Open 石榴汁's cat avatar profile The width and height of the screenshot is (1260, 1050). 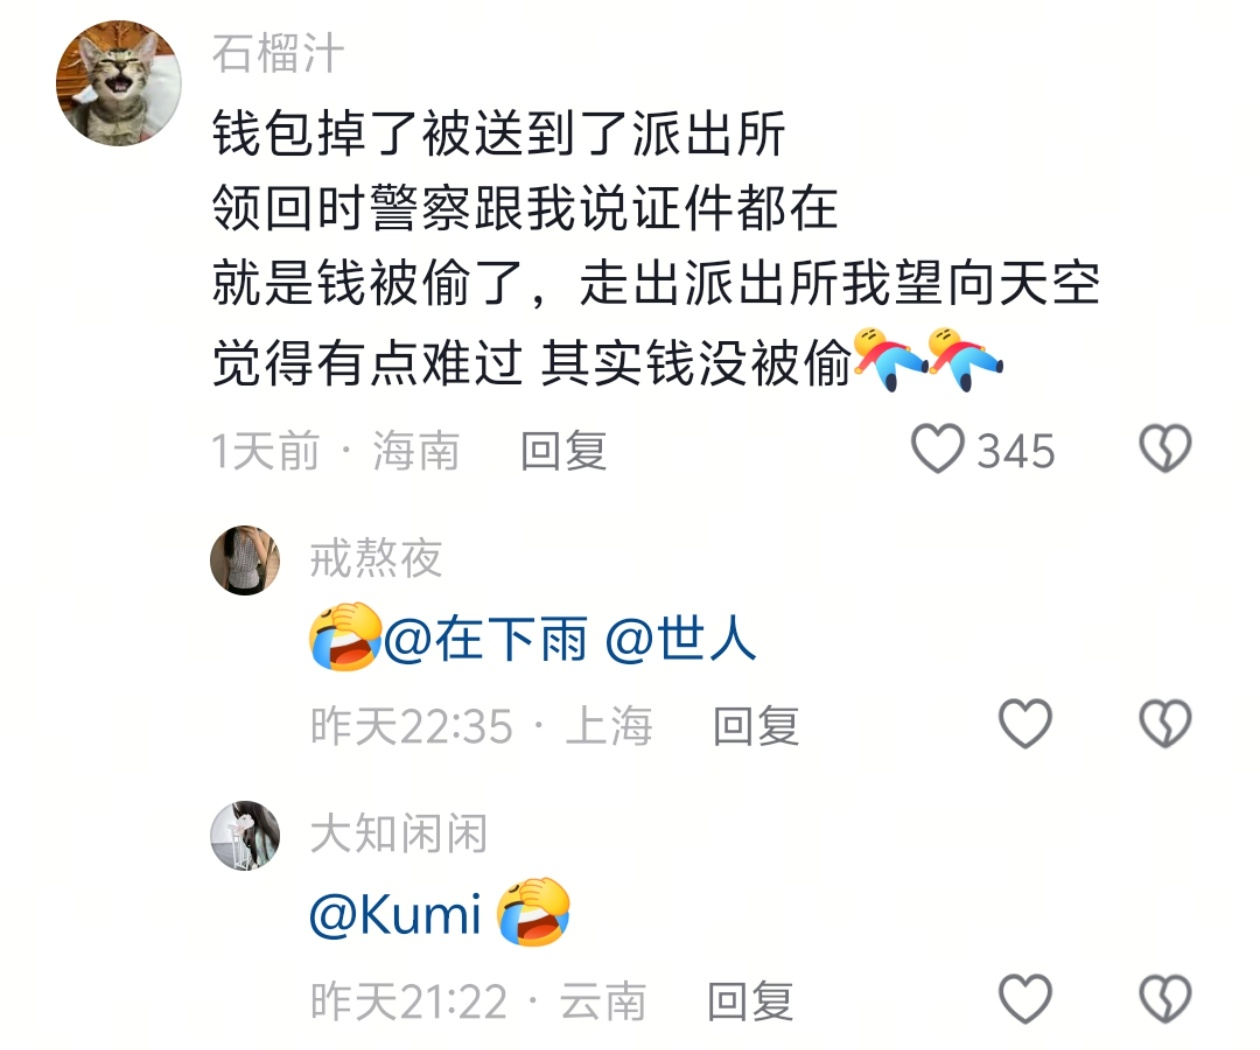point(118,83)
